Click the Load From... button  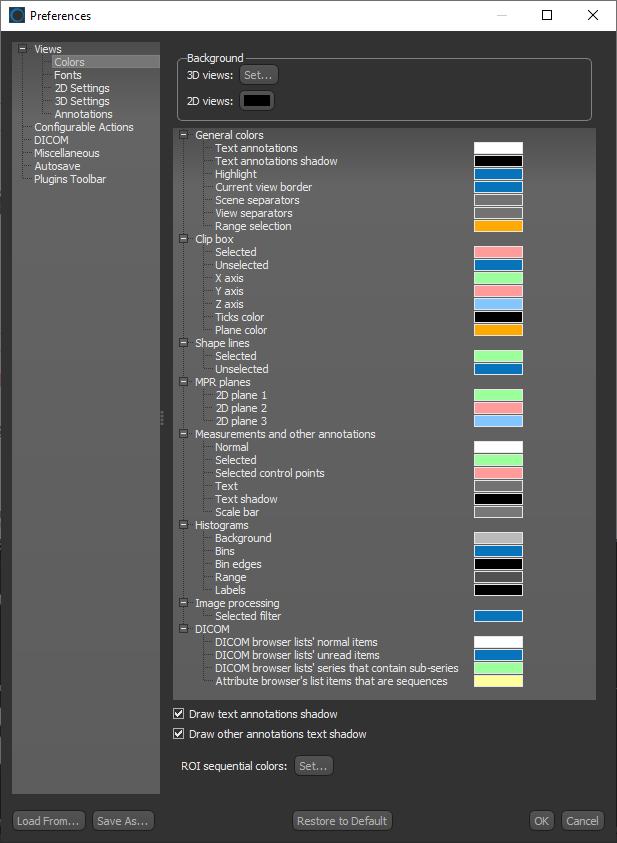tap(48, 821)
